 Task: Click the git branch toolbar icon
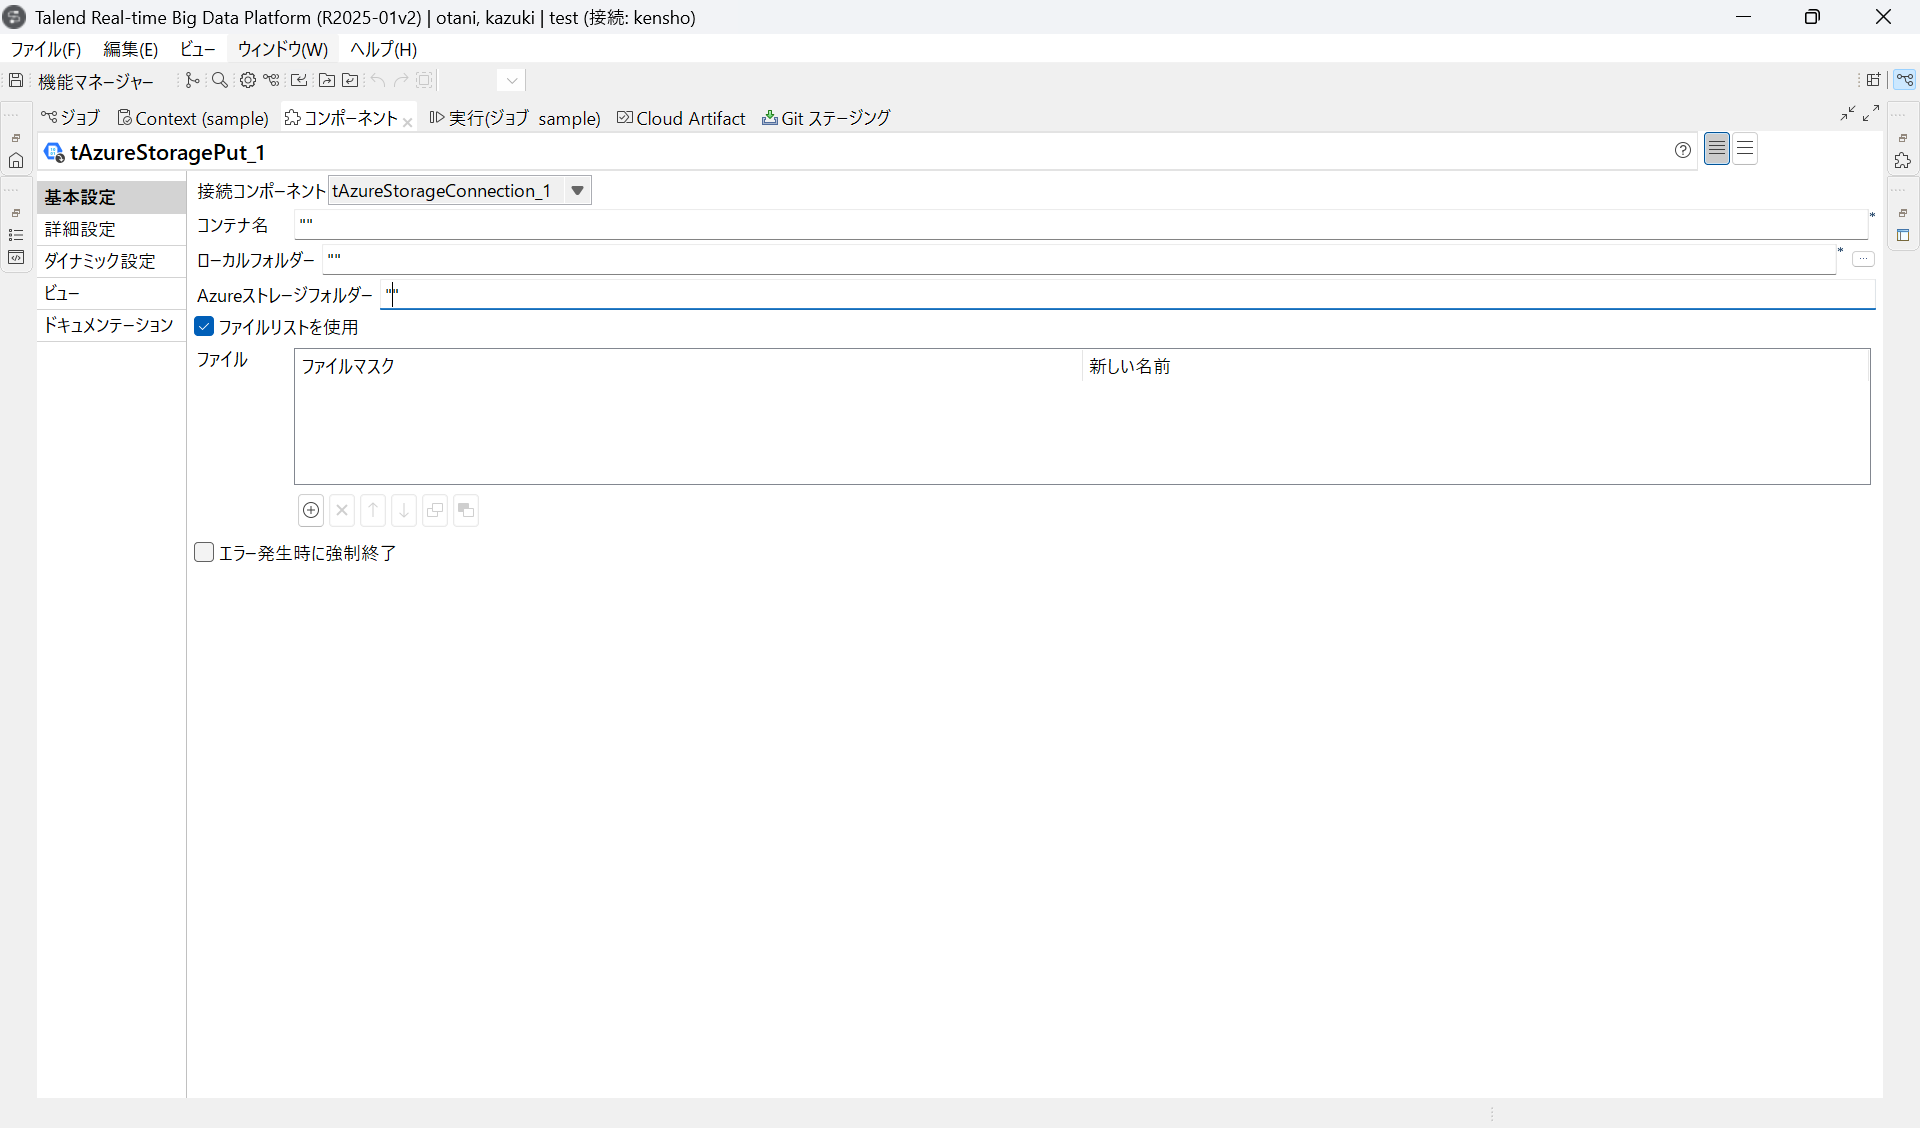pos(192,80)
